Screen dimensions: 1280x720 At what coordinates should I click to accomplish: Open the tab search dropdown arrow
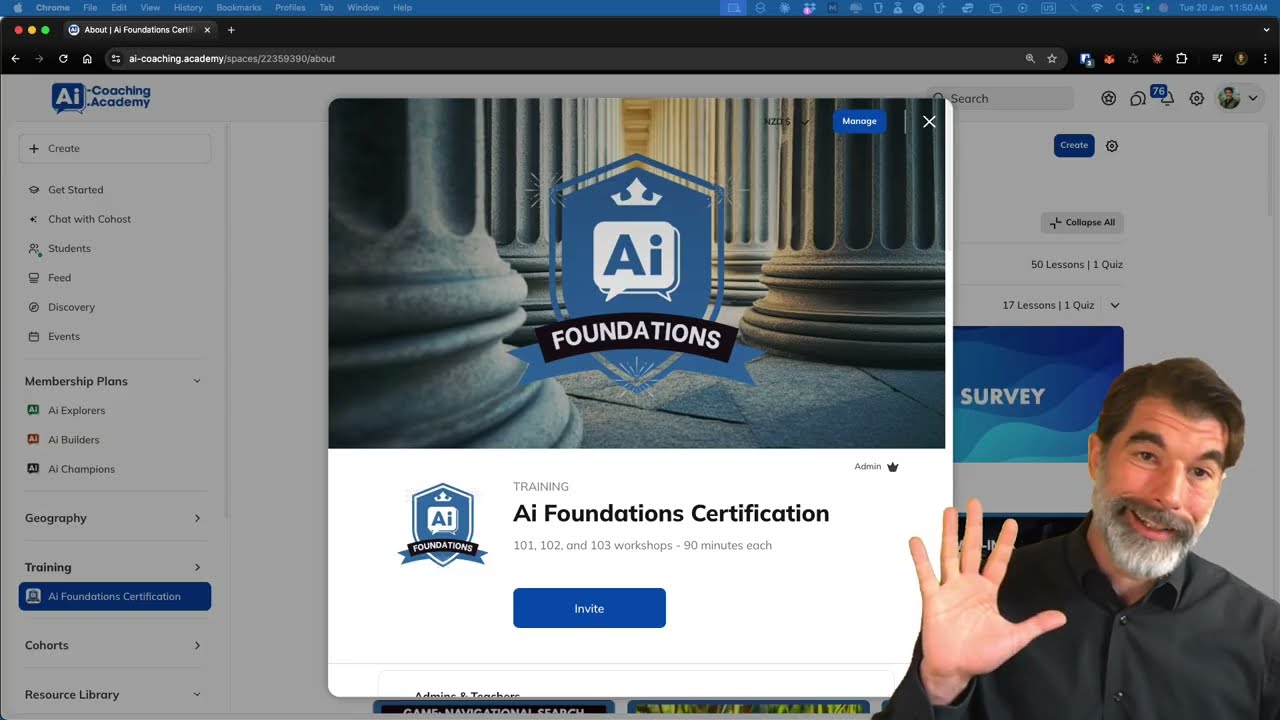(x=1265, y=30)
